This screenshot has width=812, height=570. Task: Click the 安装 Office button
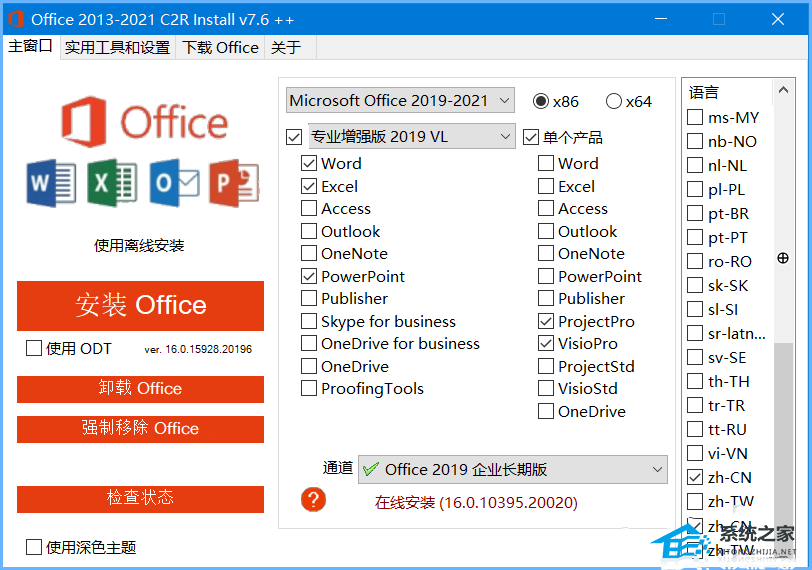click(x=140, y=305)
